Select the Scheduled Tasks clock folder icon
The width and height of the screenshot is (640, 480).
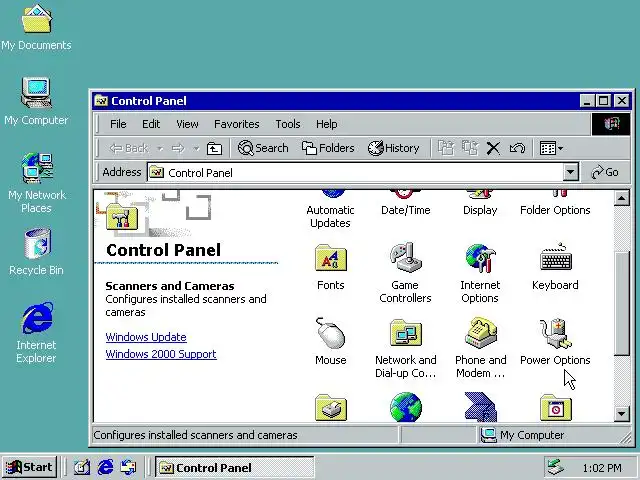click(x=556, y=407)
